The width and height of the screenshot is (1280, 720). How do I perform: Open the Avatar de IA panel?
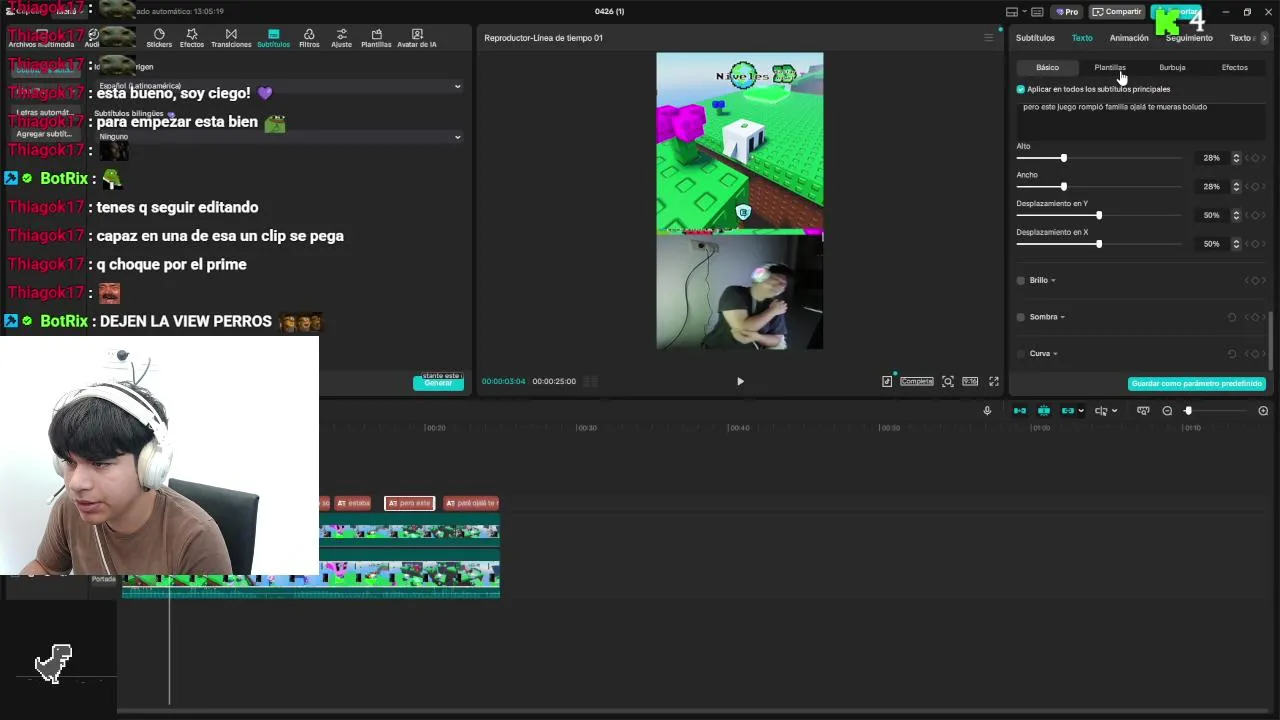pos(417,38)
